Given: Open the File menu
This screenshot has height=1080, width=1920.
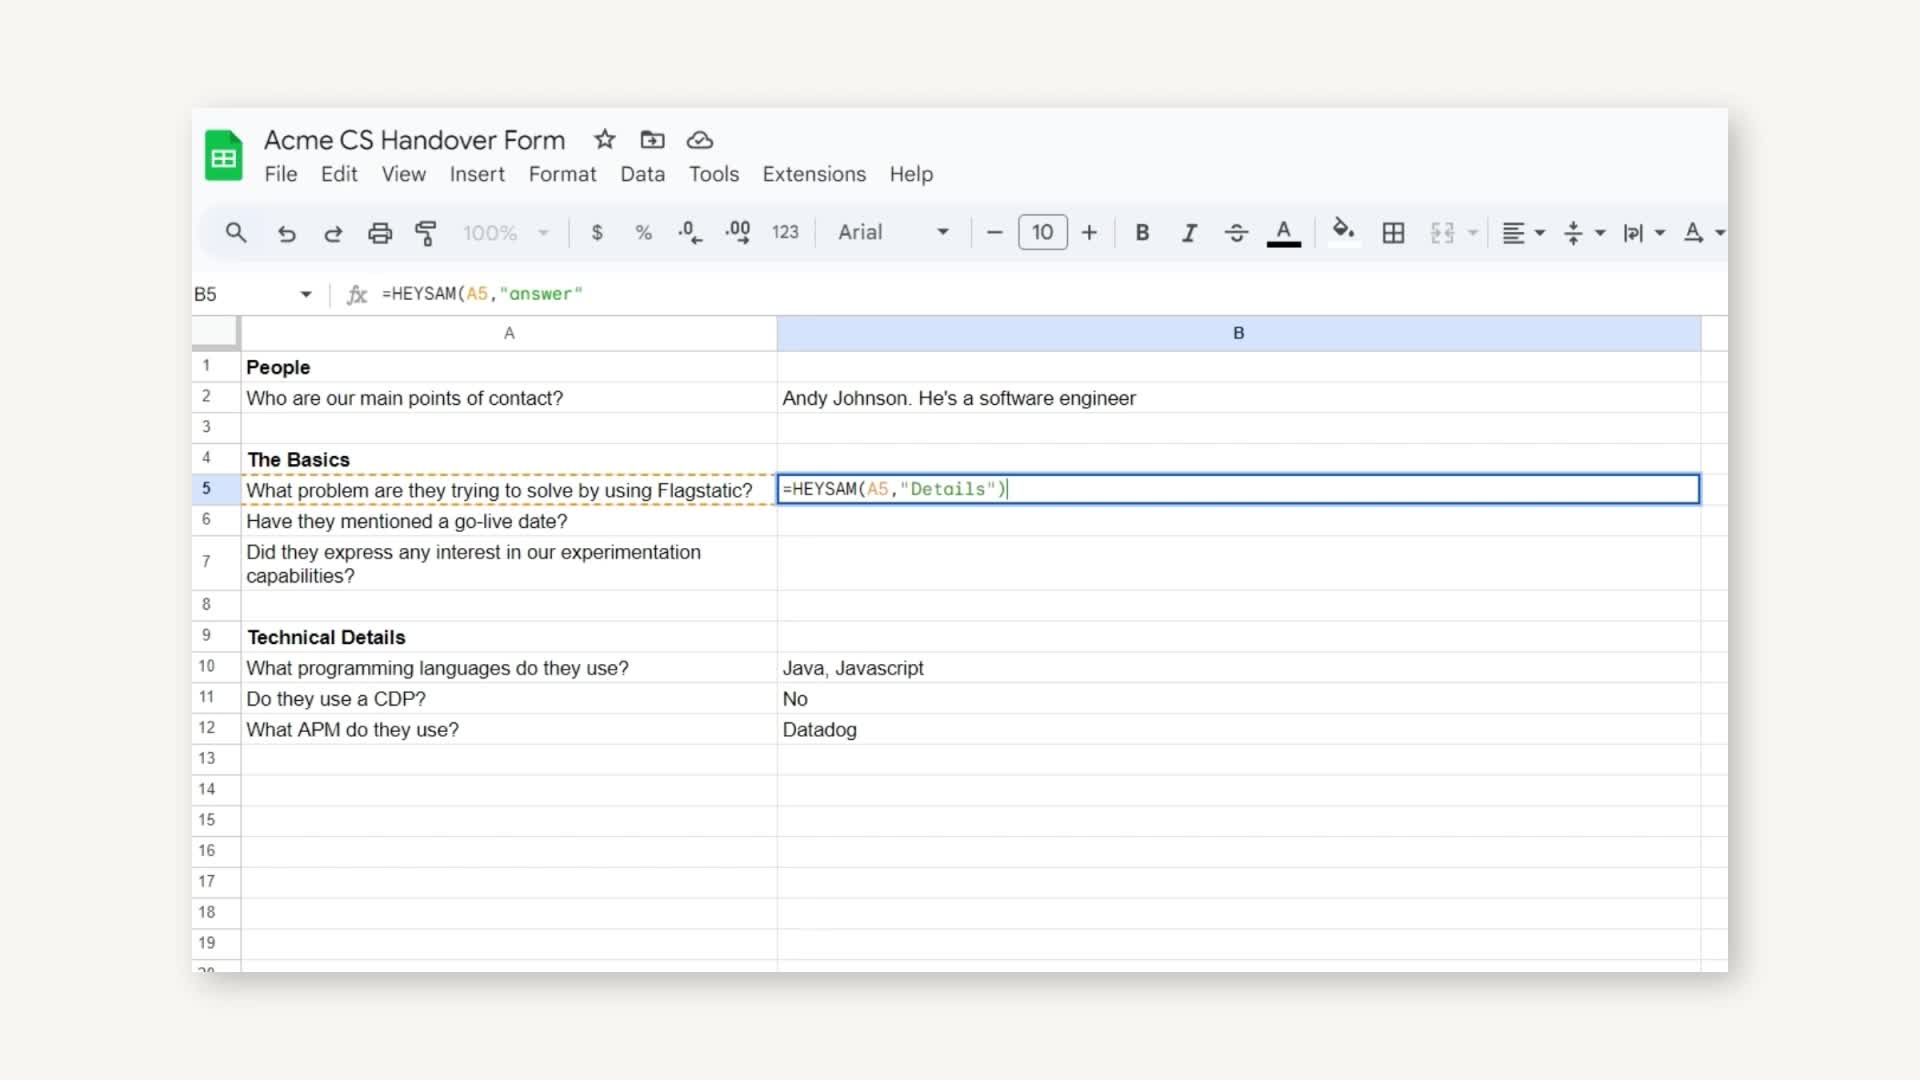Looking at the screenshot, I should pyautogui.click(x=281, y=174).
